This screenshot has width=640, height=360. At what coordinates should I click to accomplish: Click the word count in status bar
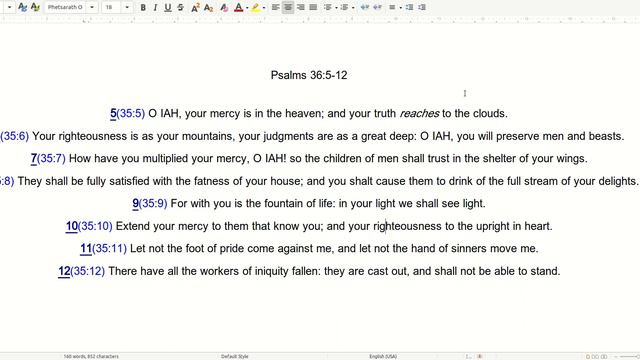click(91, 356)
